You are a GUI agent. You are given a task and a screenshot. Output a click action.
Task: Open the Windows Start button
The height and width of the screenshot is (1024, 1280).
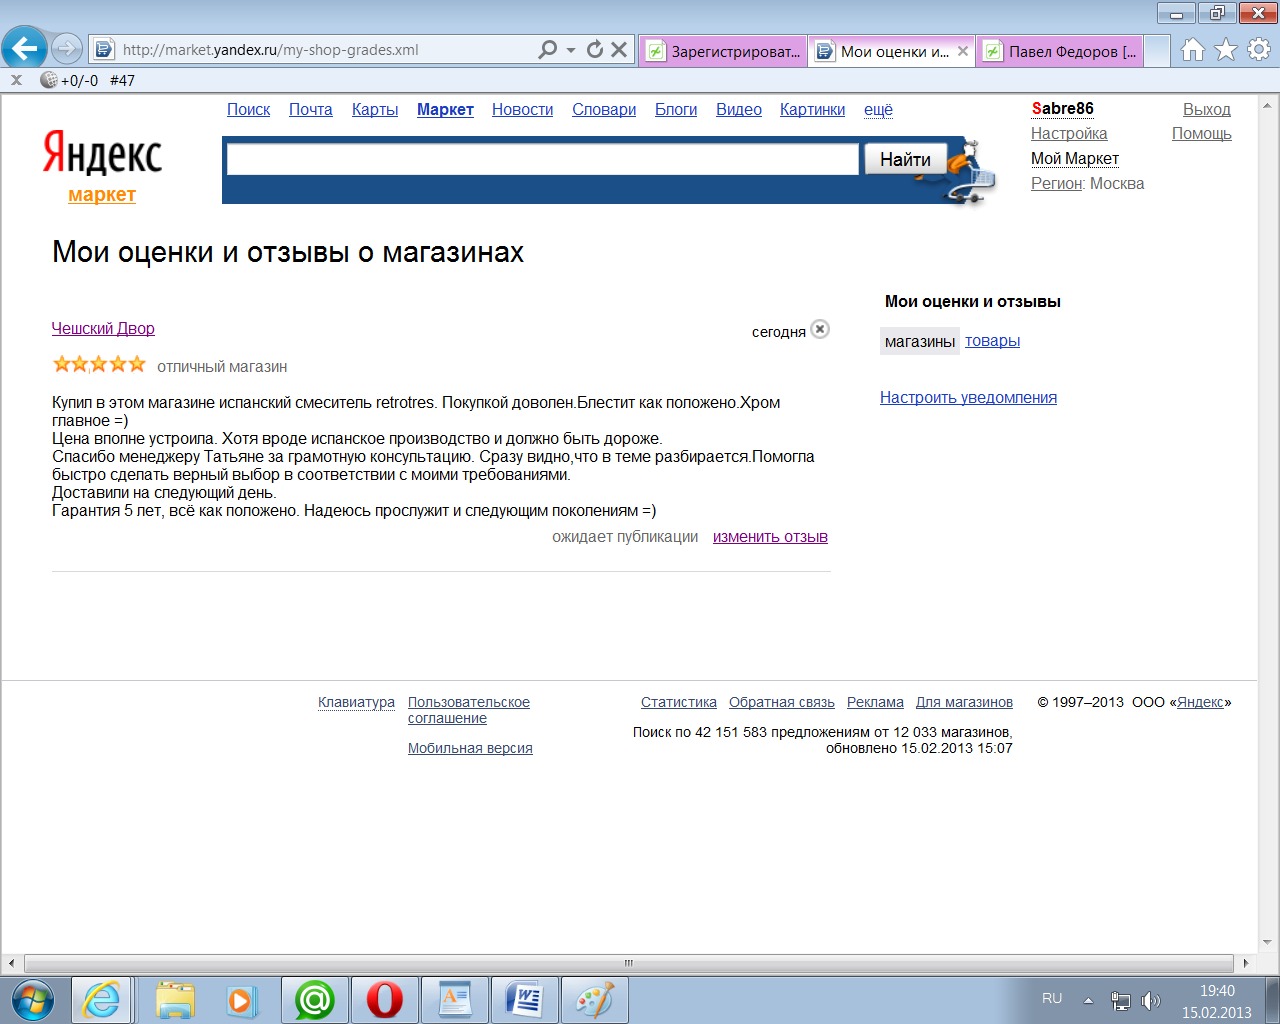(x=32, y=1000)
